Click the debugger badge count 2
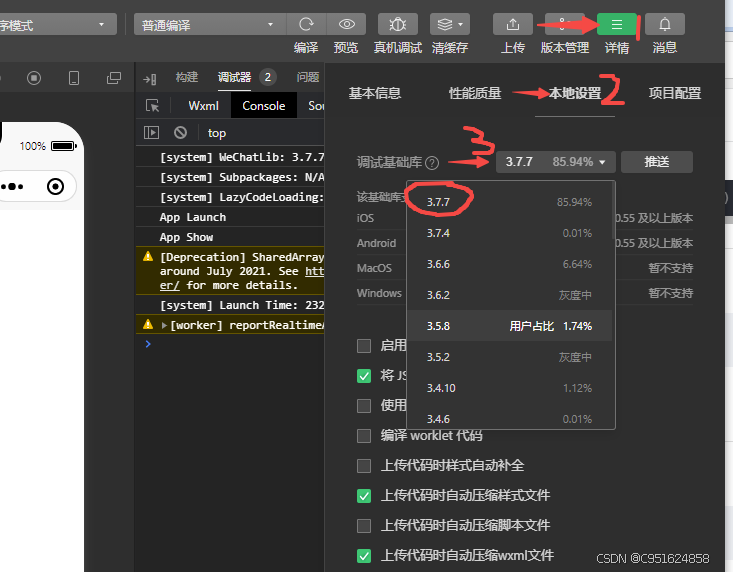 click(267, 77)
